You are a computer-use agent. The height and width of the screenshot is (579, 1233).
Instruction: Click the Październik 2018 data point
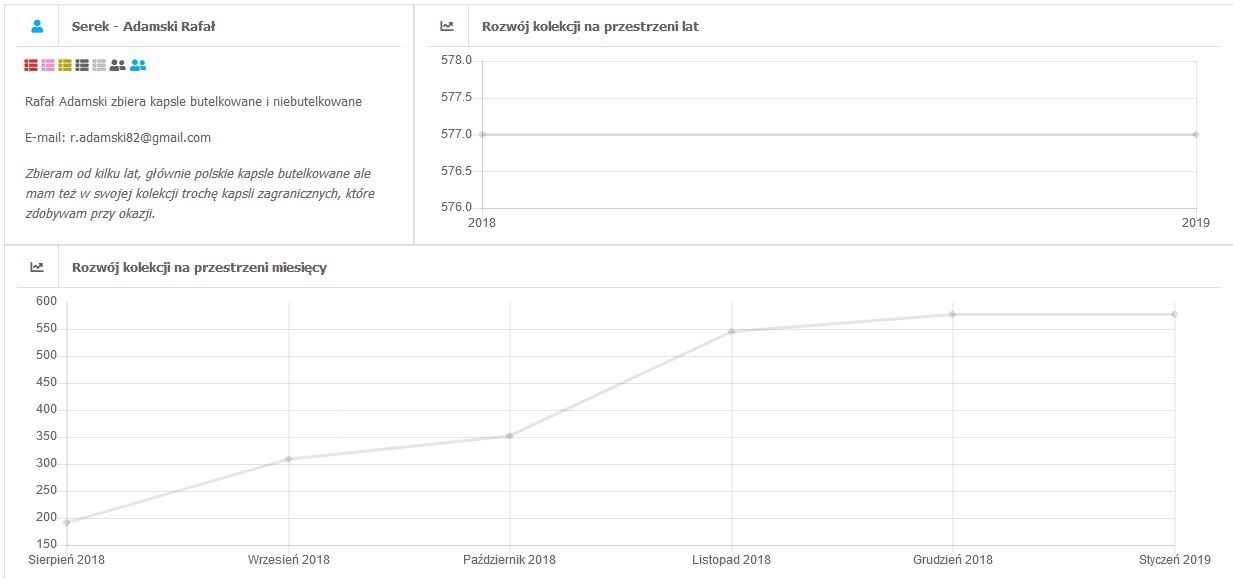[x=510, y=436]
